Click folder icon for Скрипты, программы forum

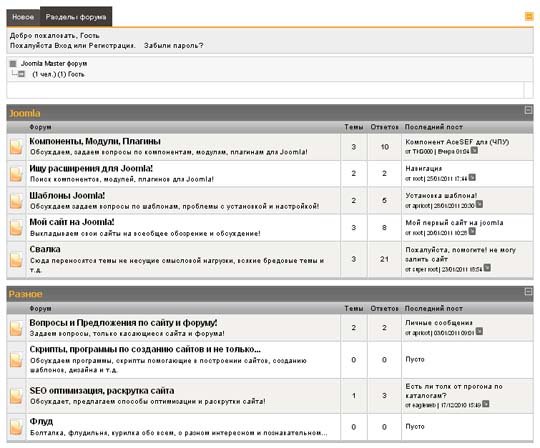[16, 360]
